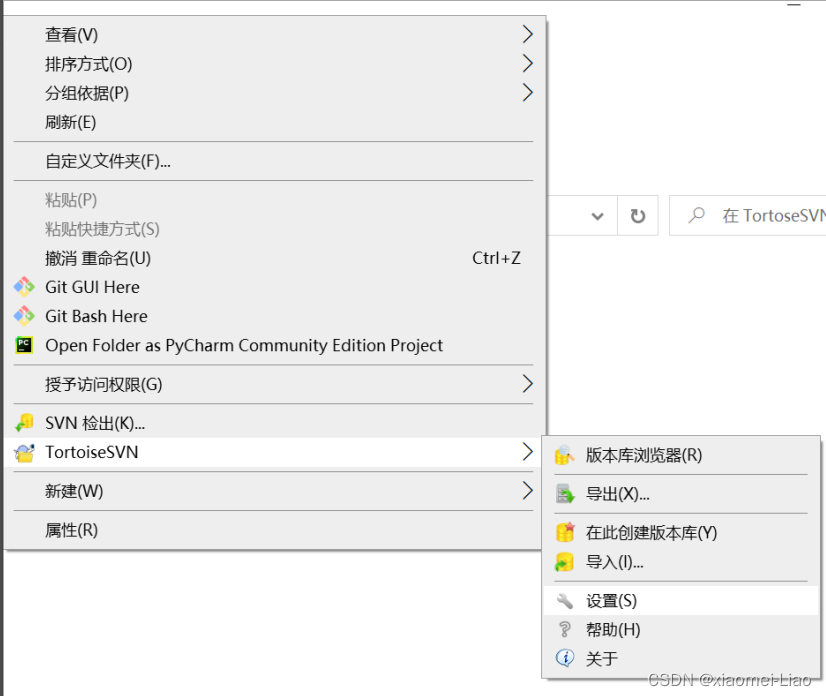This screenshot has height=696, width=826.
Task: Expand the 分组依据(P) submenu arrow
Action: click(x=527, y=93)
